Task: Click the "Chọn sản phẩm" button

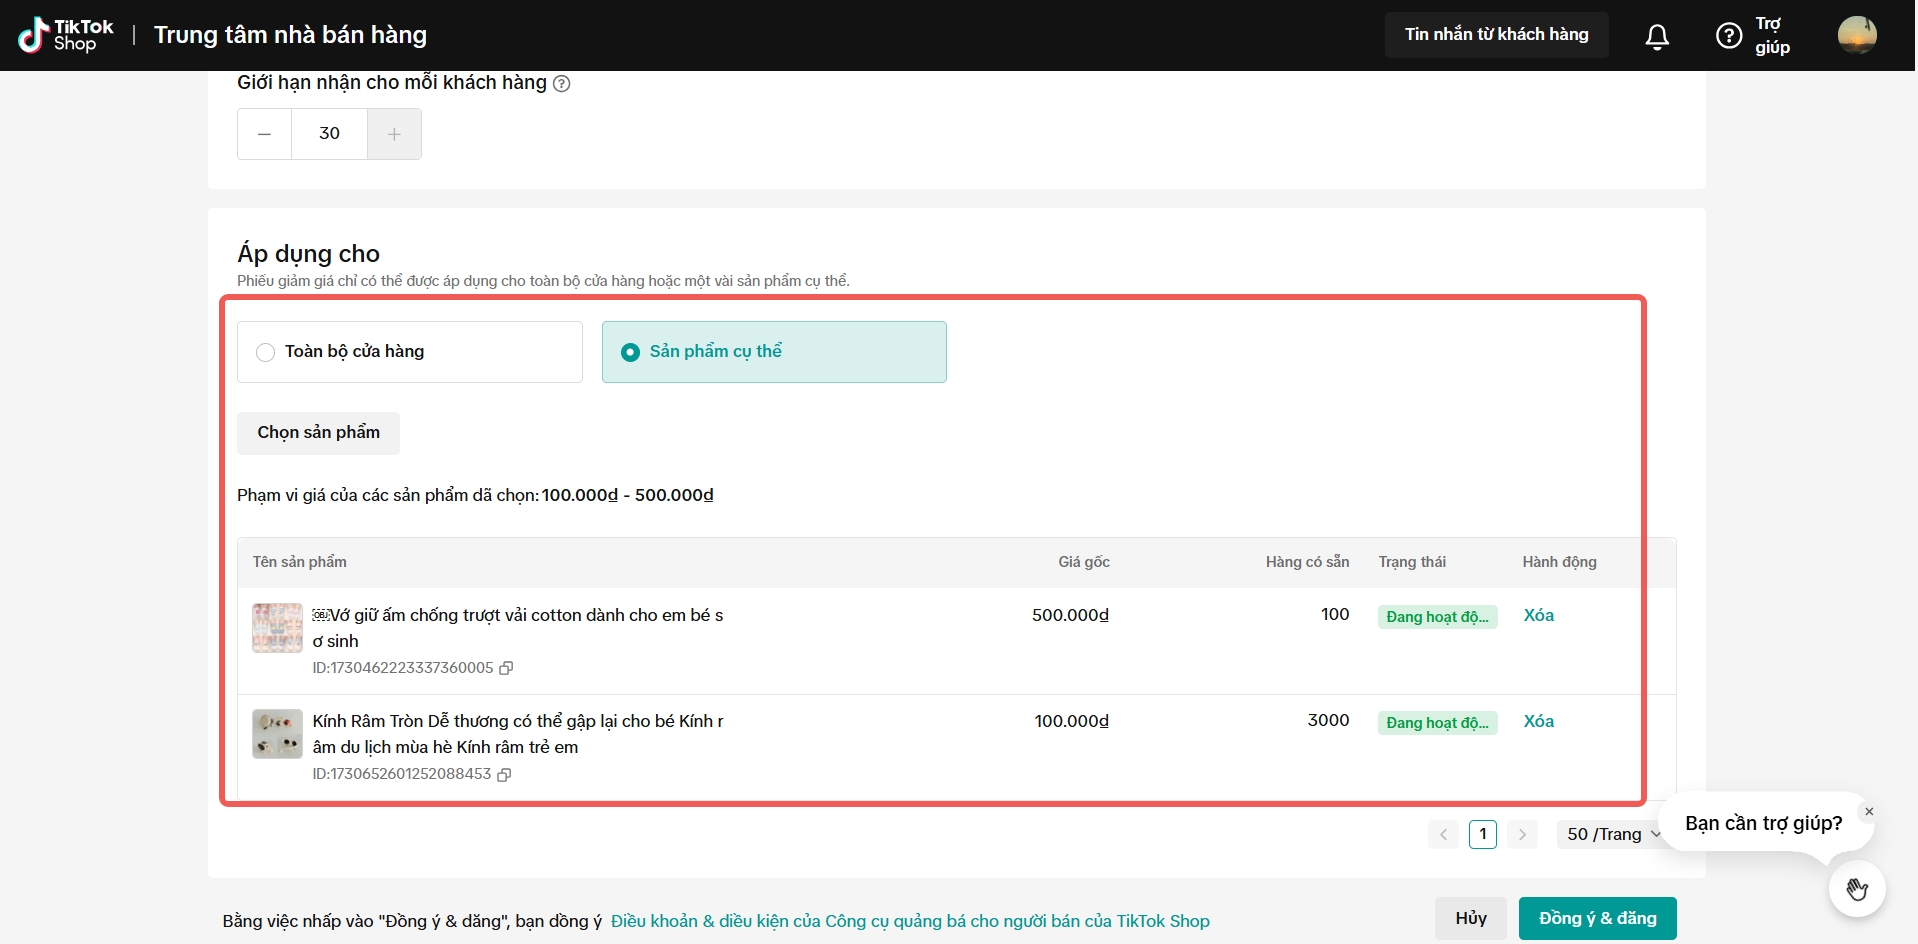Action: tap(318, 433)
